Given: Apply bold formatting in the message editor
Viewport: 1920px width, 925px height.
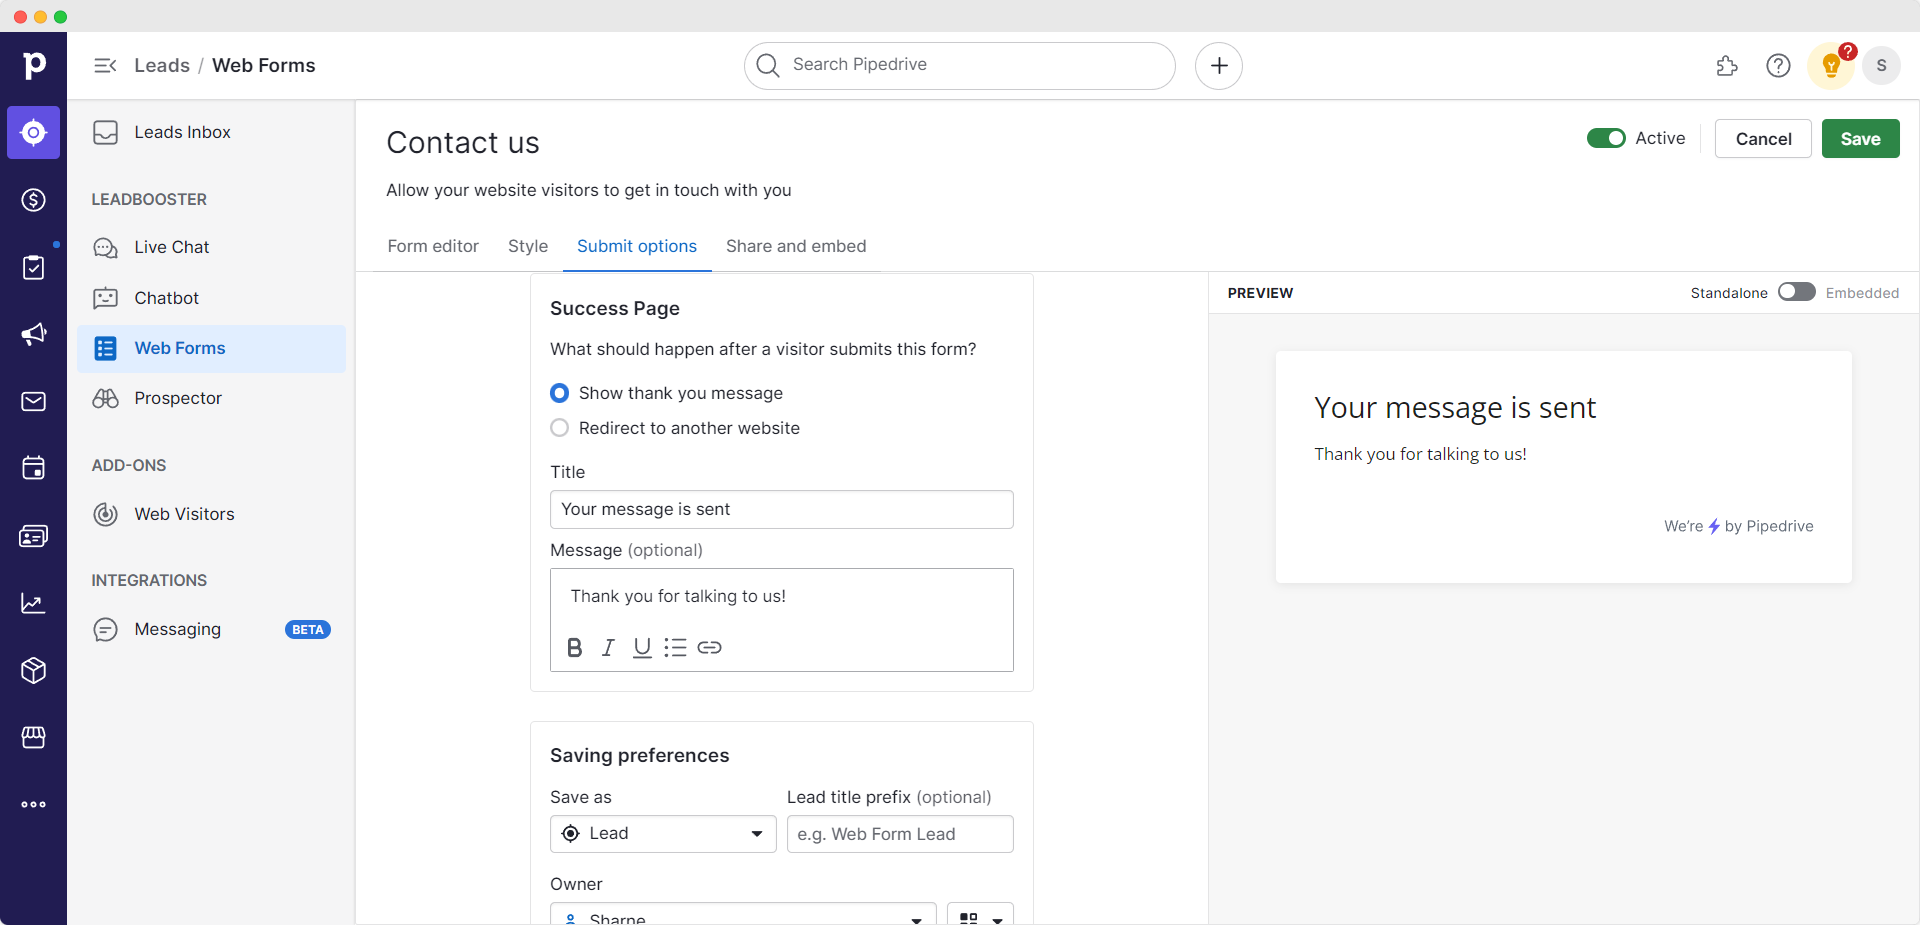Looking at the screenshot, I should [574, 648].
